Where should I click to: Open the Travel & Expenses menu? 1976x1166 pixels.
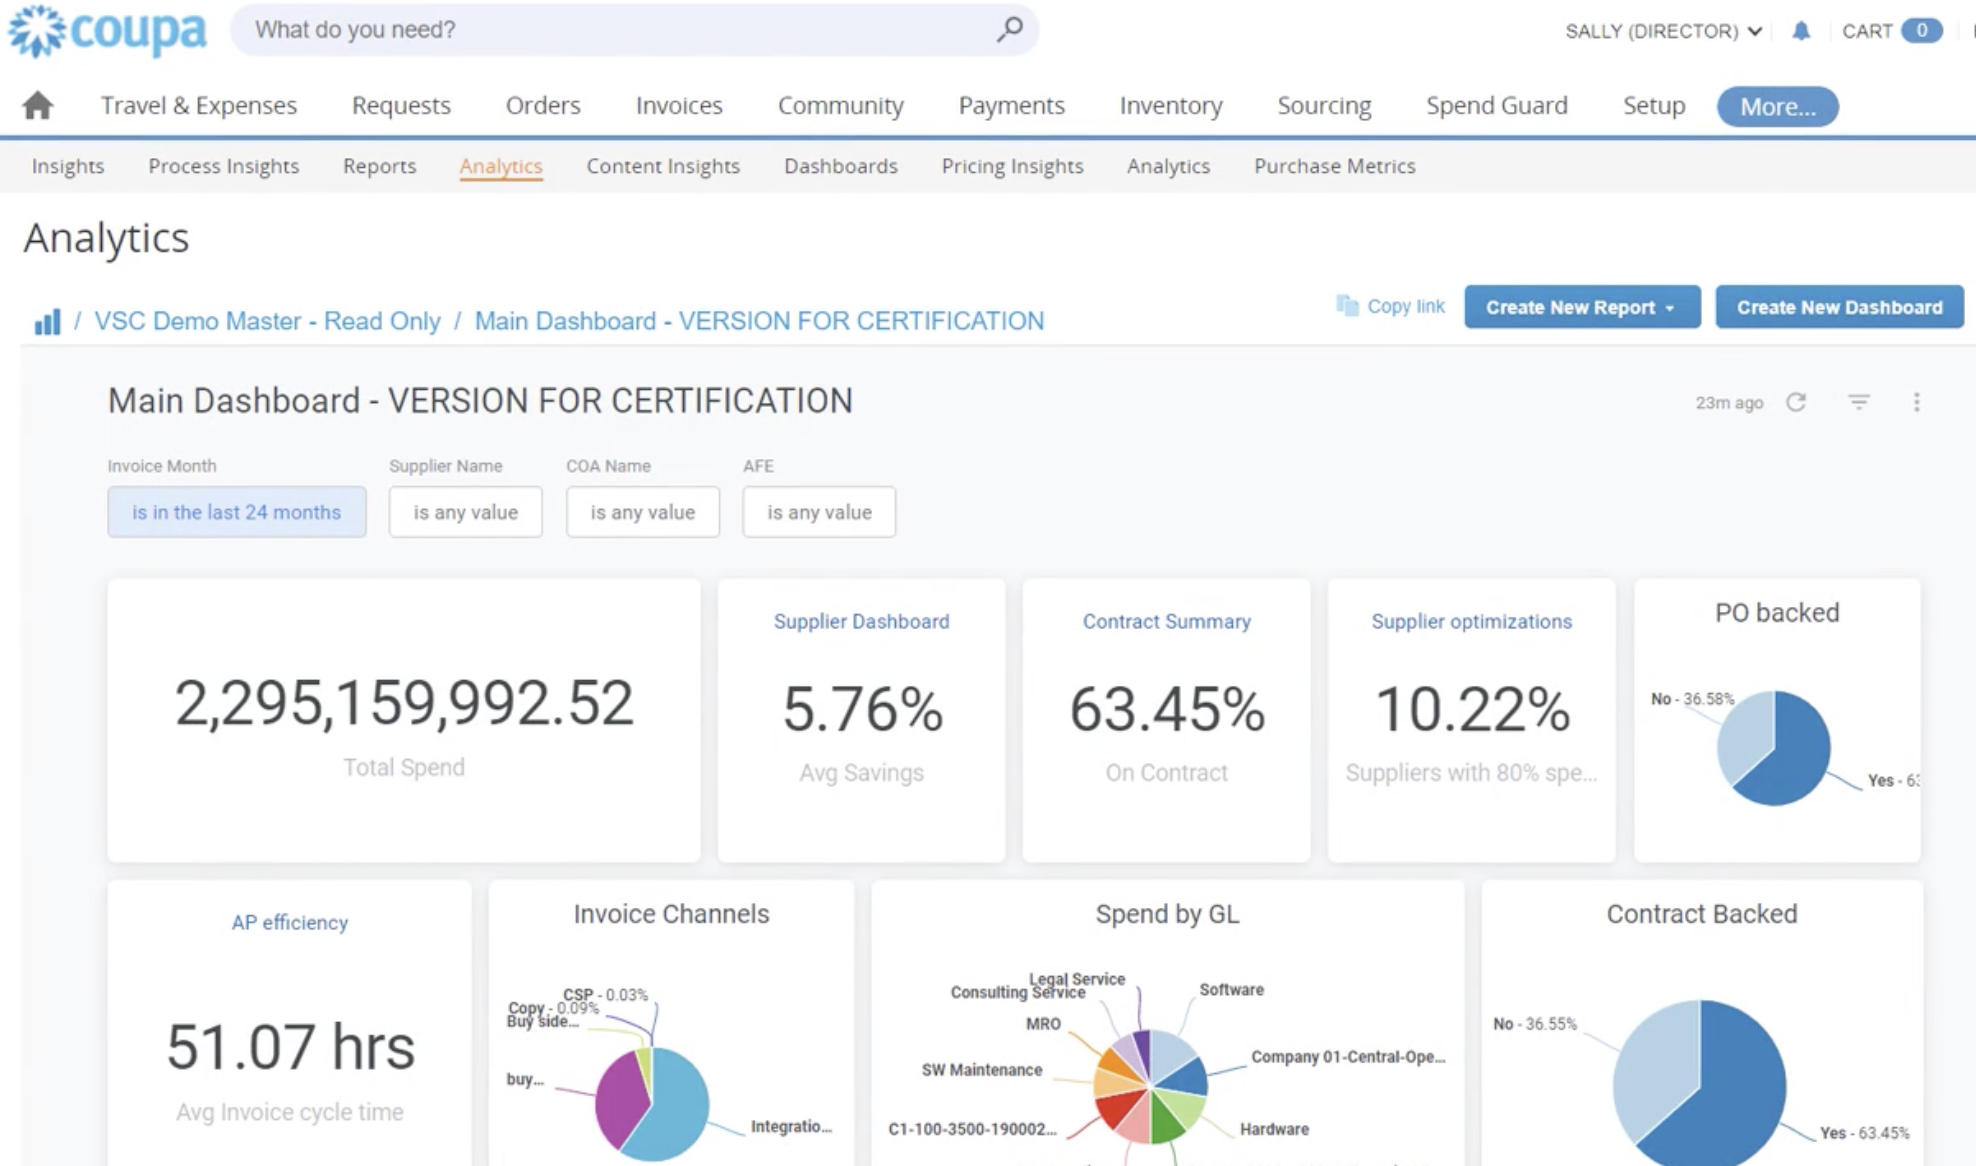click(x=199, y=105)
